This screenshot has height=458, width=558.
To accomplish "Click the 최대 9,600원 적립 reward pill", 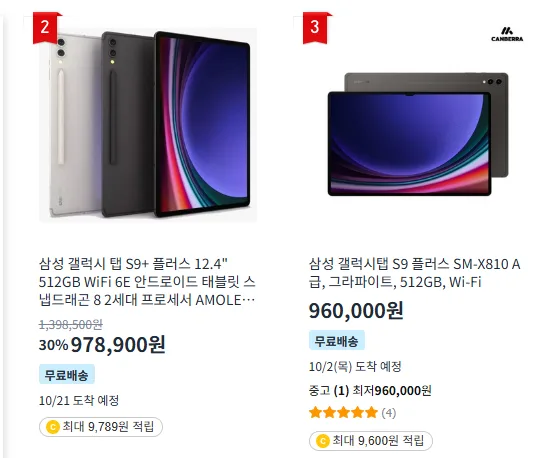I will click(x=371, y=441).
